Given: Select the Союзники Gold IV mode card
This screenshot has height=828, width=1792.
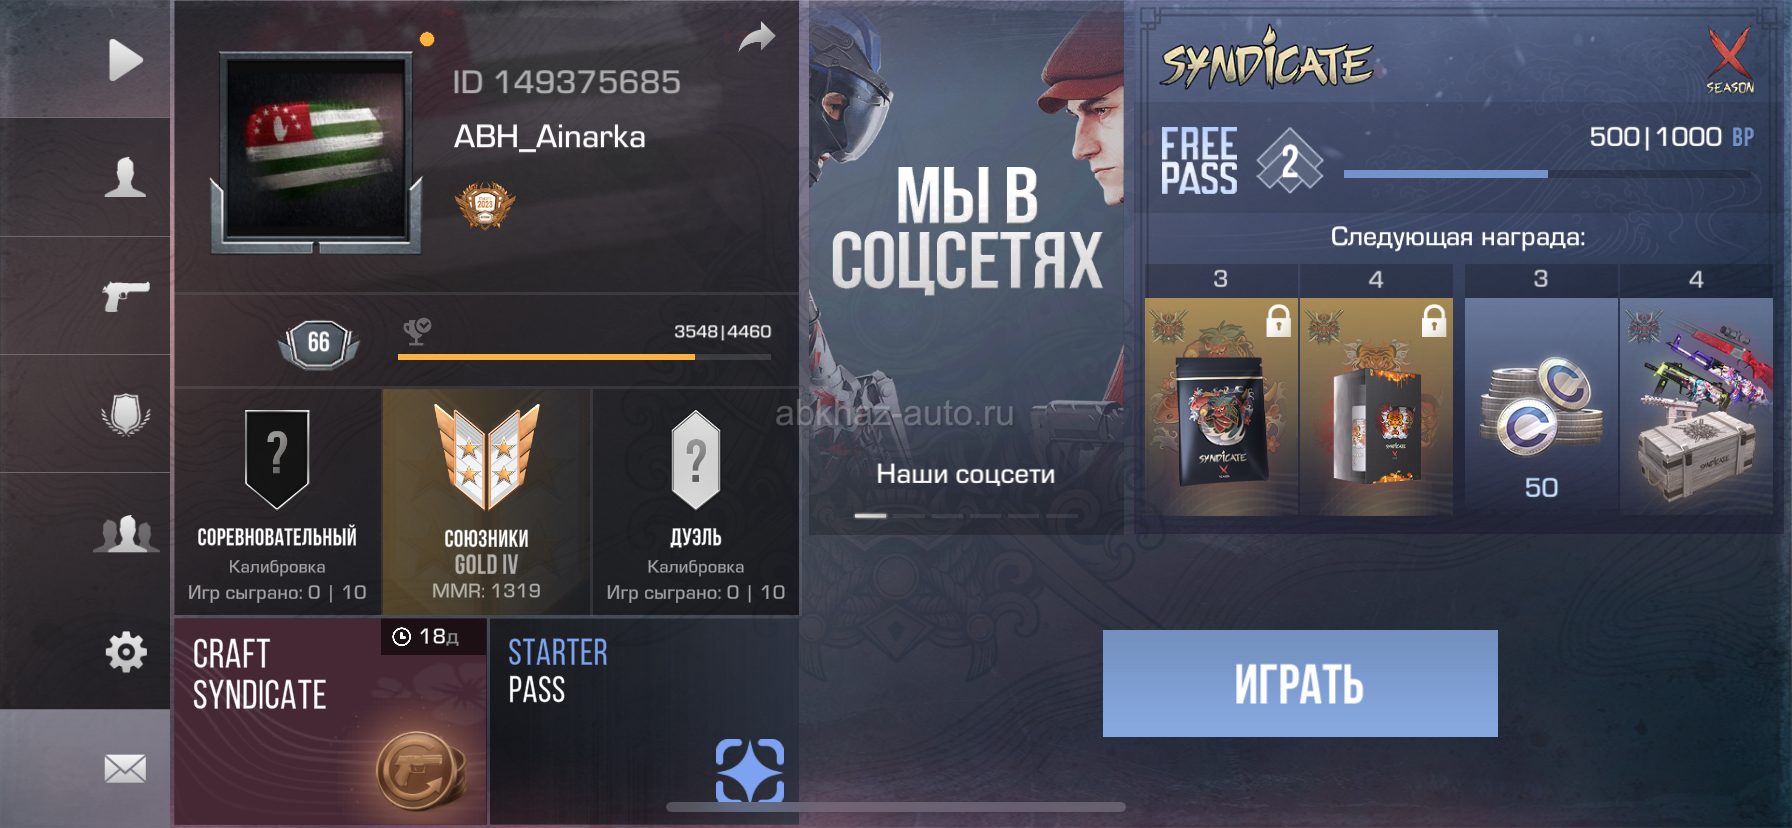Looking at the screenshot, I should (x=487, y=502).
